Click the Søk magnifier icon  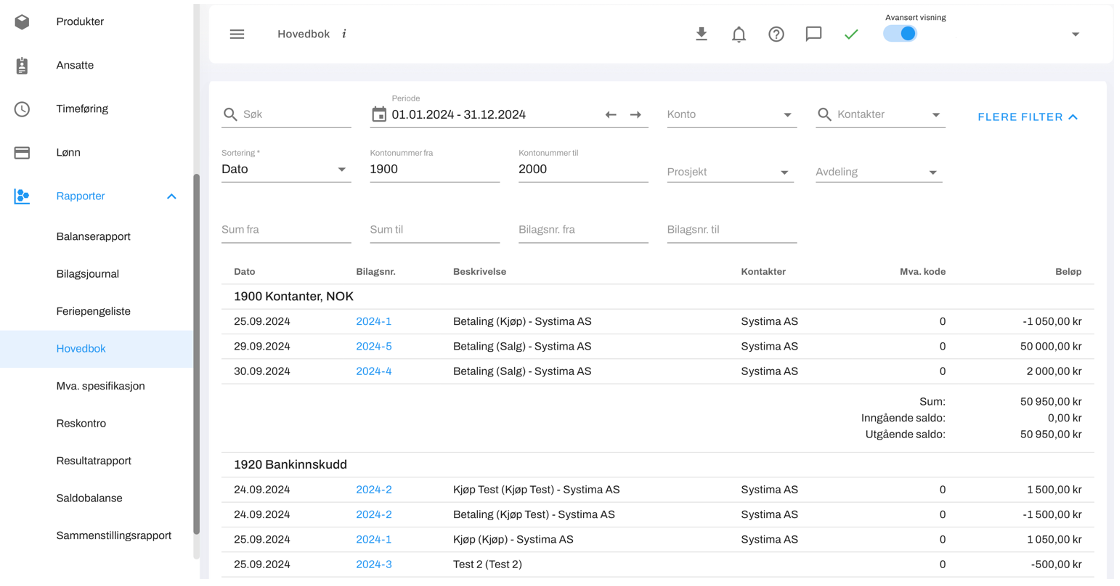tap(230, 114)
